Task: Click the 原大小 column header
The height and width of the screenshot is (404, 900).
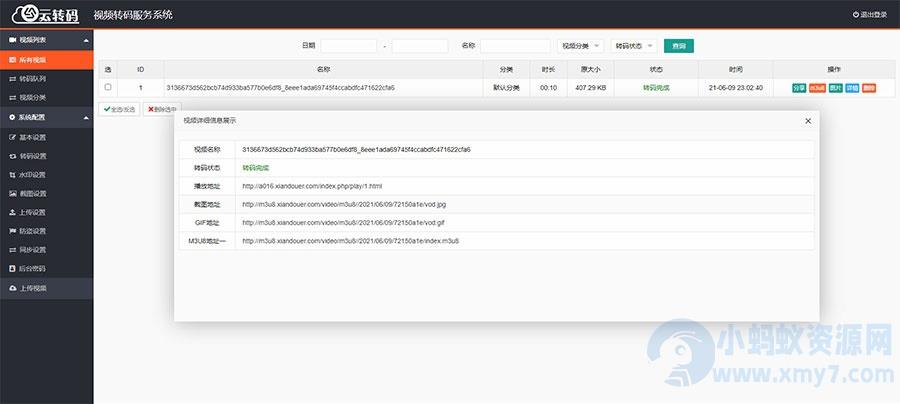Action: pyautogui.click(x=590, y=69)
